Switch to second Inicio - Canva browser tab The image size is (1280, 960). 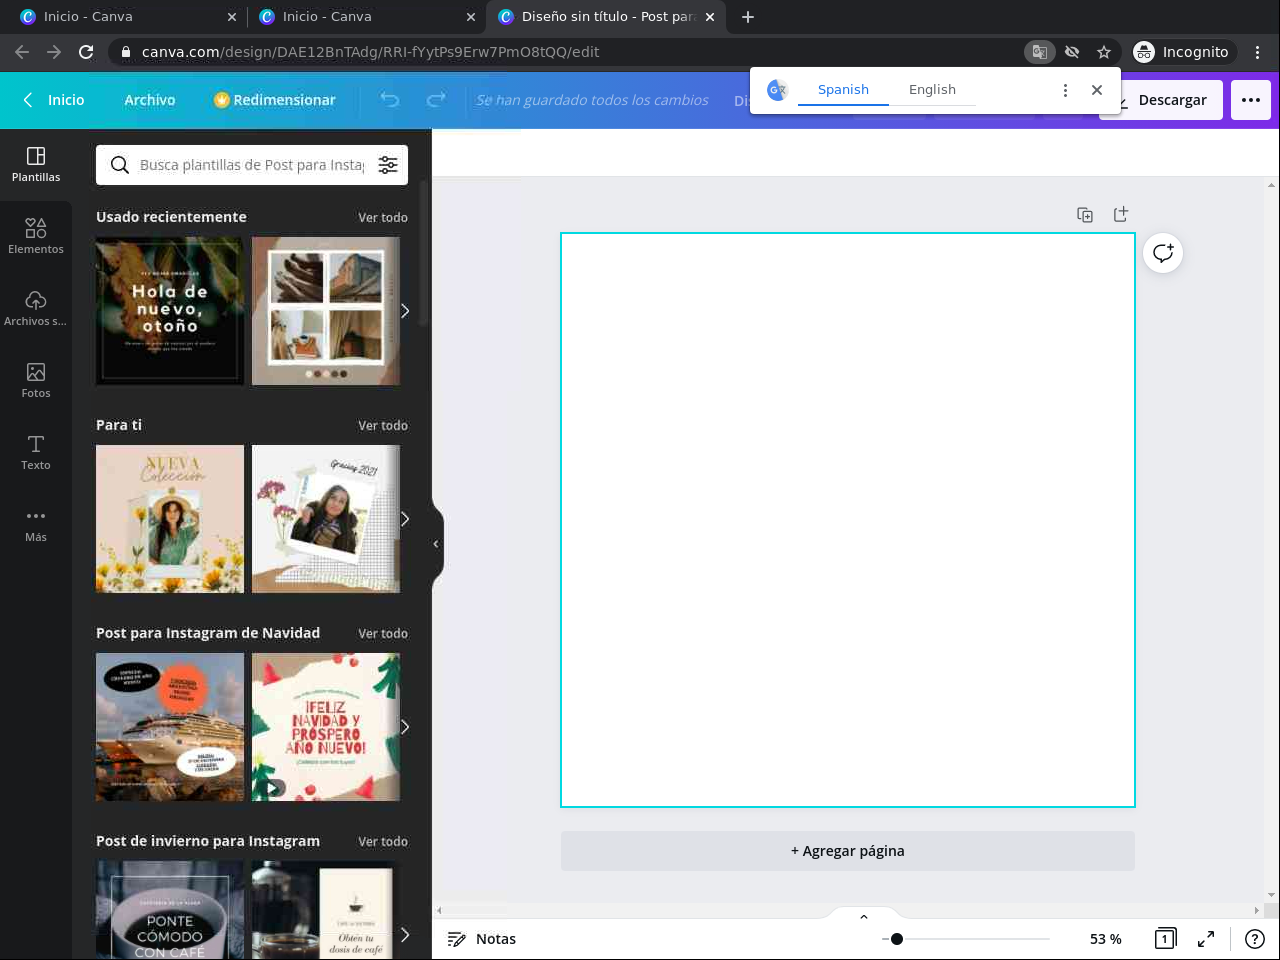click(365, 17)
